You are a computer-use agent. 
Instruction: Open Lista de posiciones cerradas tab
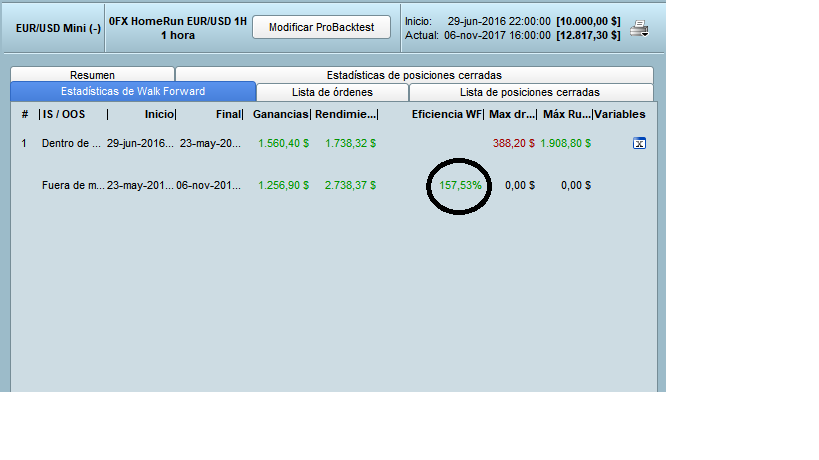coord(530,92)
